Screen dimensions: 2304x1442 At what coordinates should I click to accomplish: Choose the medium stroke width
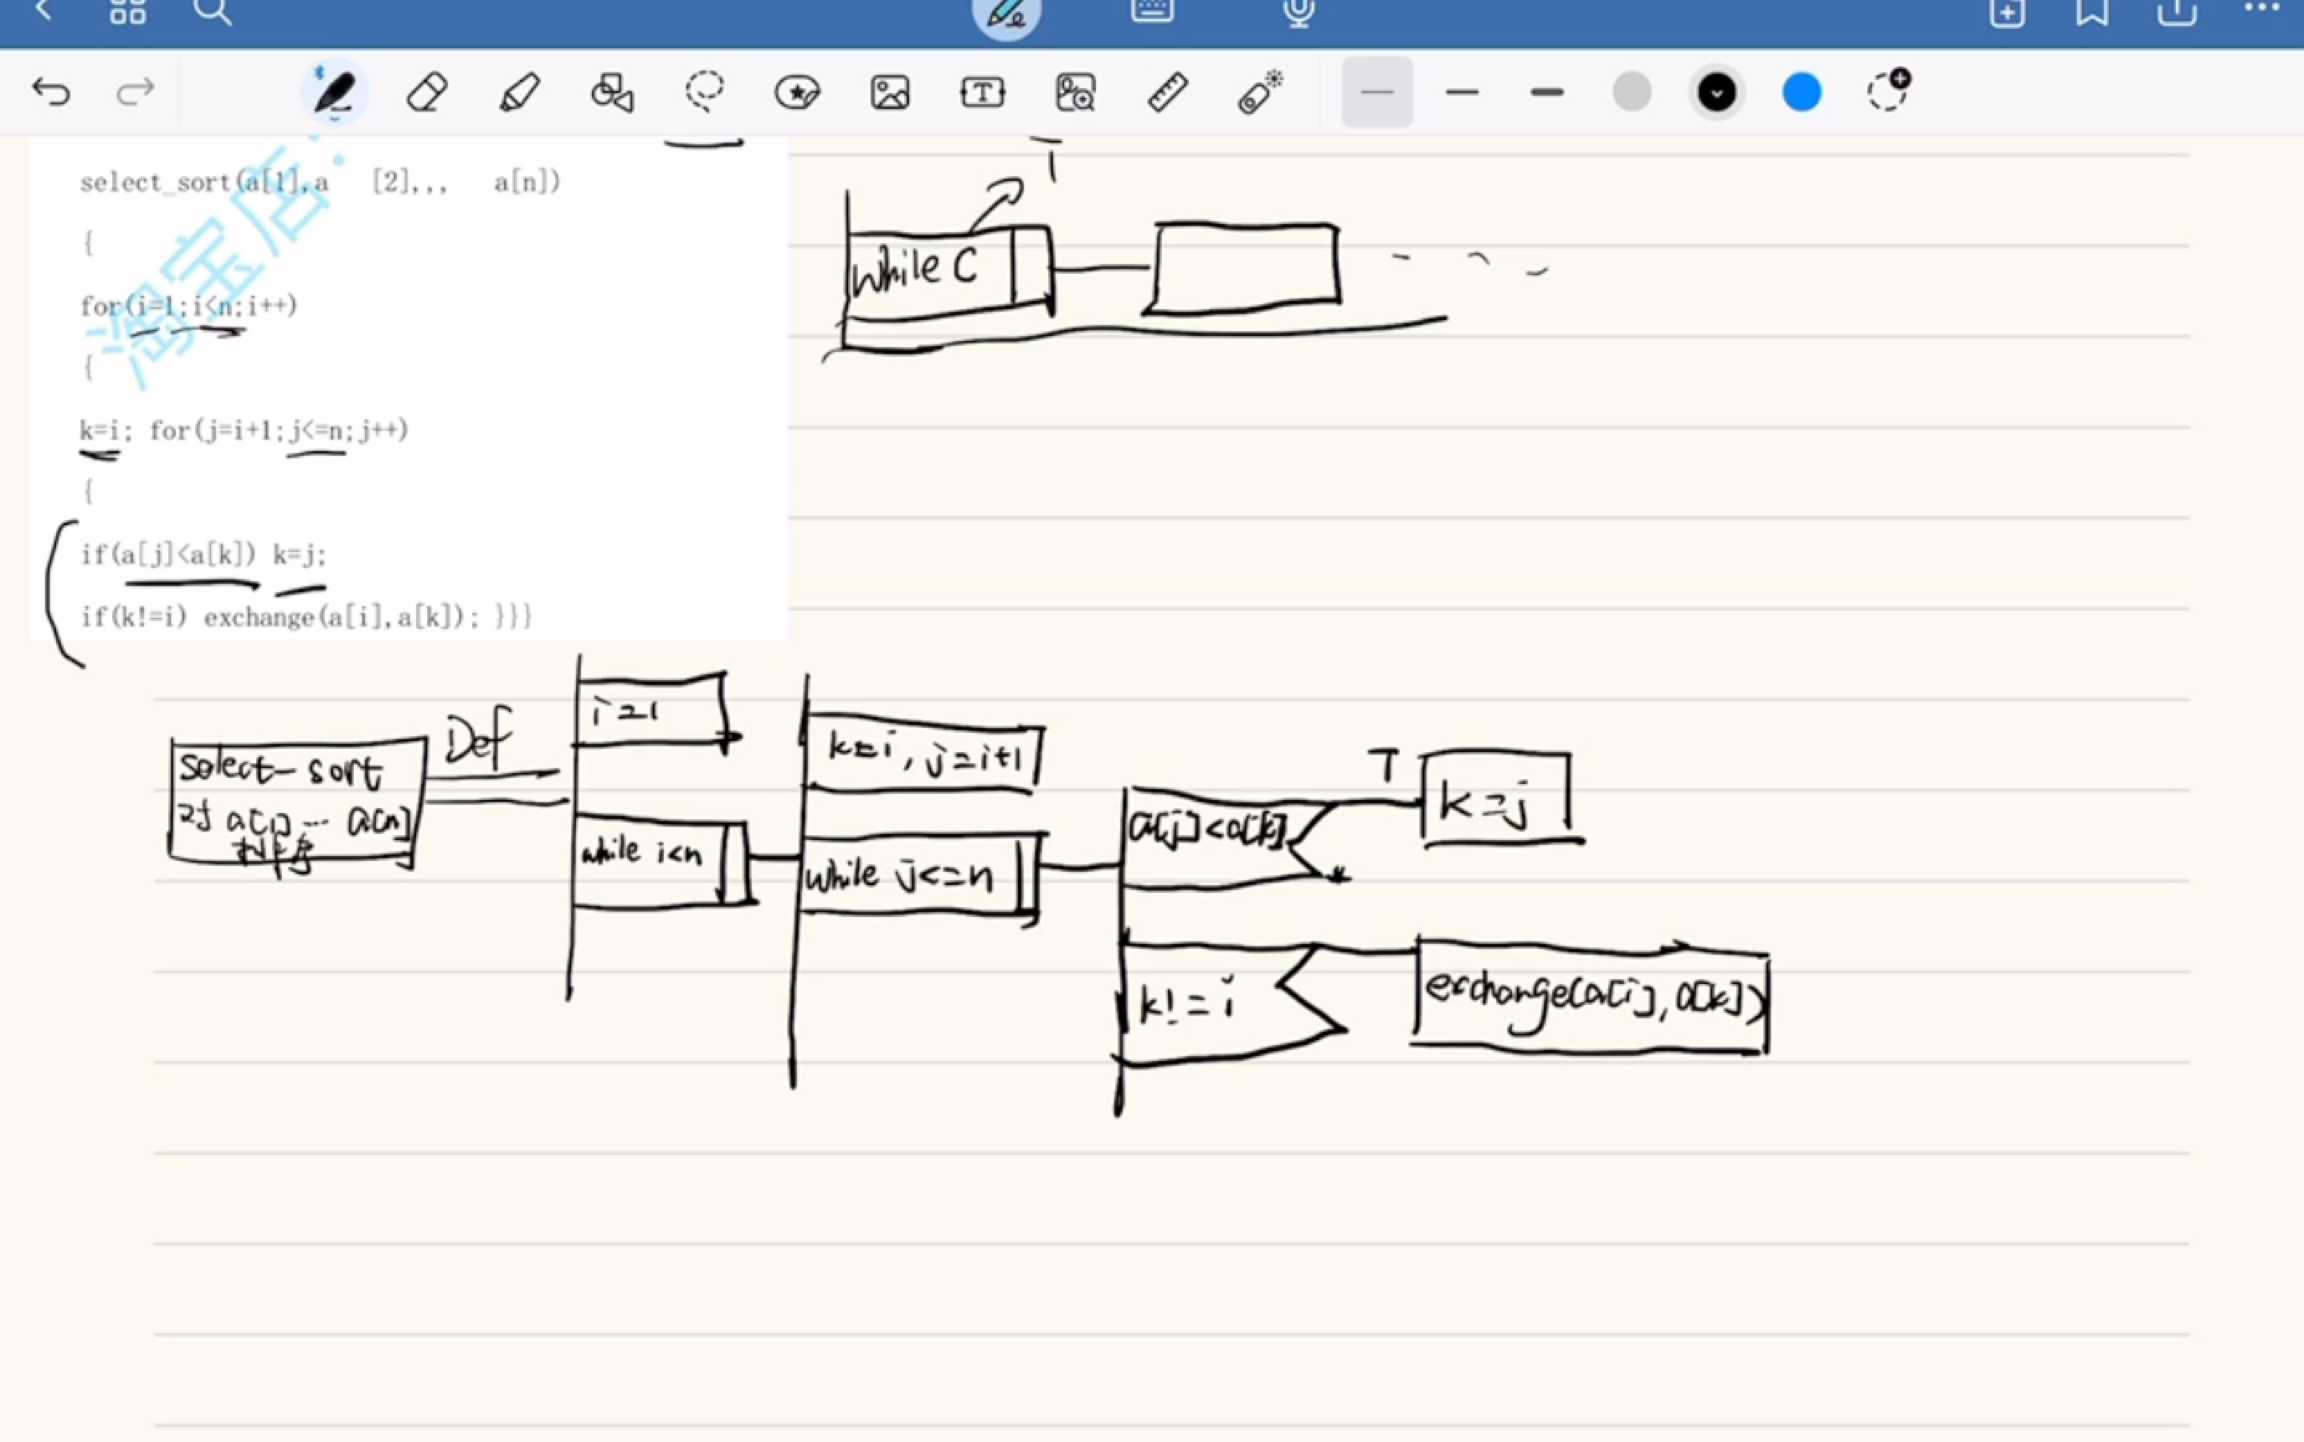pyautogui.click(x=1462, y=93)
